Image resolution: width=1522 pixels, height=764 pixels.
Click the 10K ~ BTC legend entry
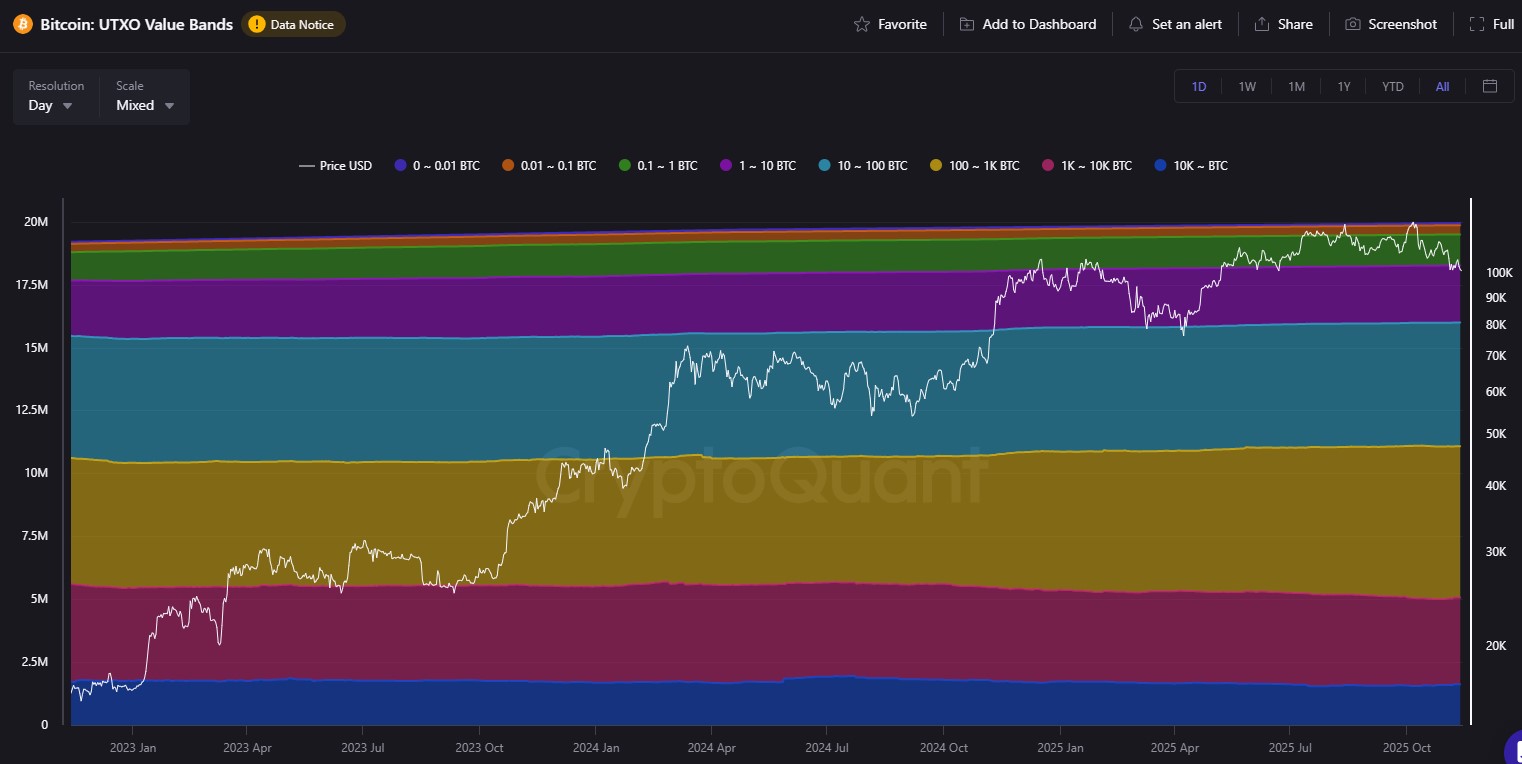click(1191, 166)
